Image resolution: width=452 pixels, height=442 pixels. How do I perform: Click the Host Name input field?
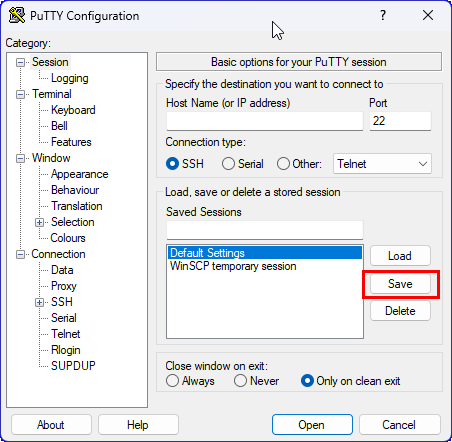tap(265, 121)
